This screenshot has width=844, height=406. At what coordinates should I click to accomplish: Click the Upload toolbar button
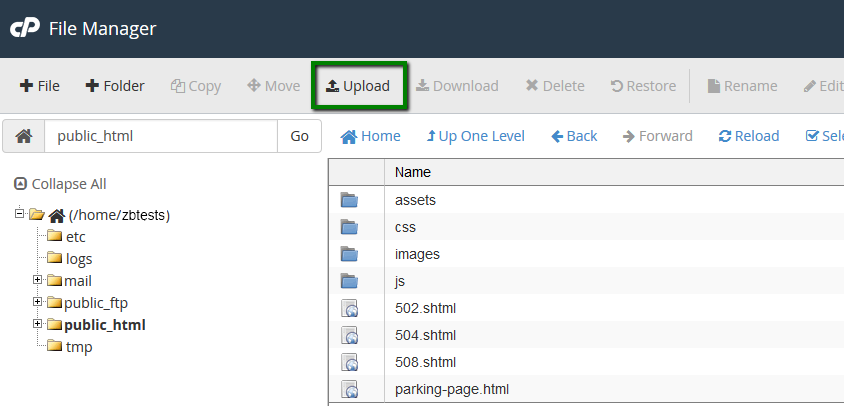tap(358, 86)
